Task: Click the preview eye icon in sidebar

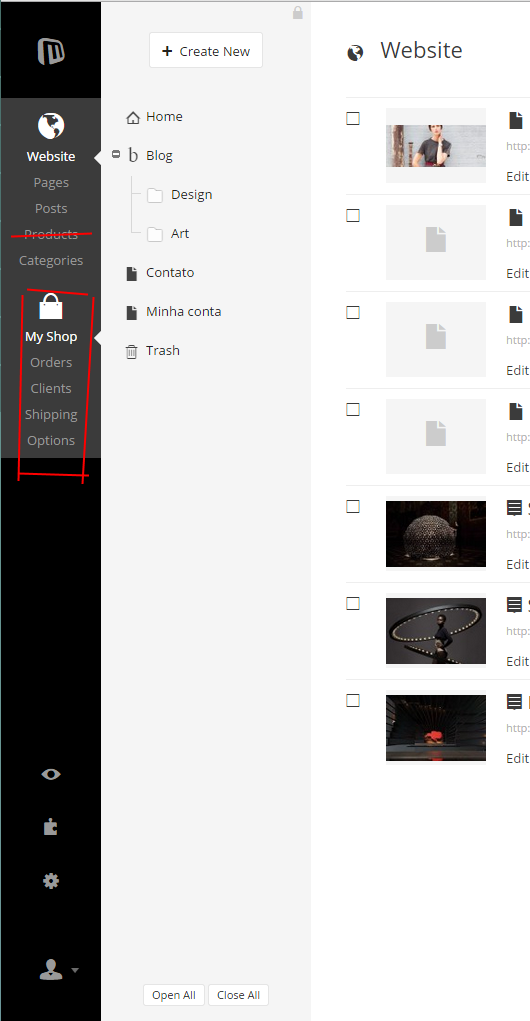Action: 51,774
